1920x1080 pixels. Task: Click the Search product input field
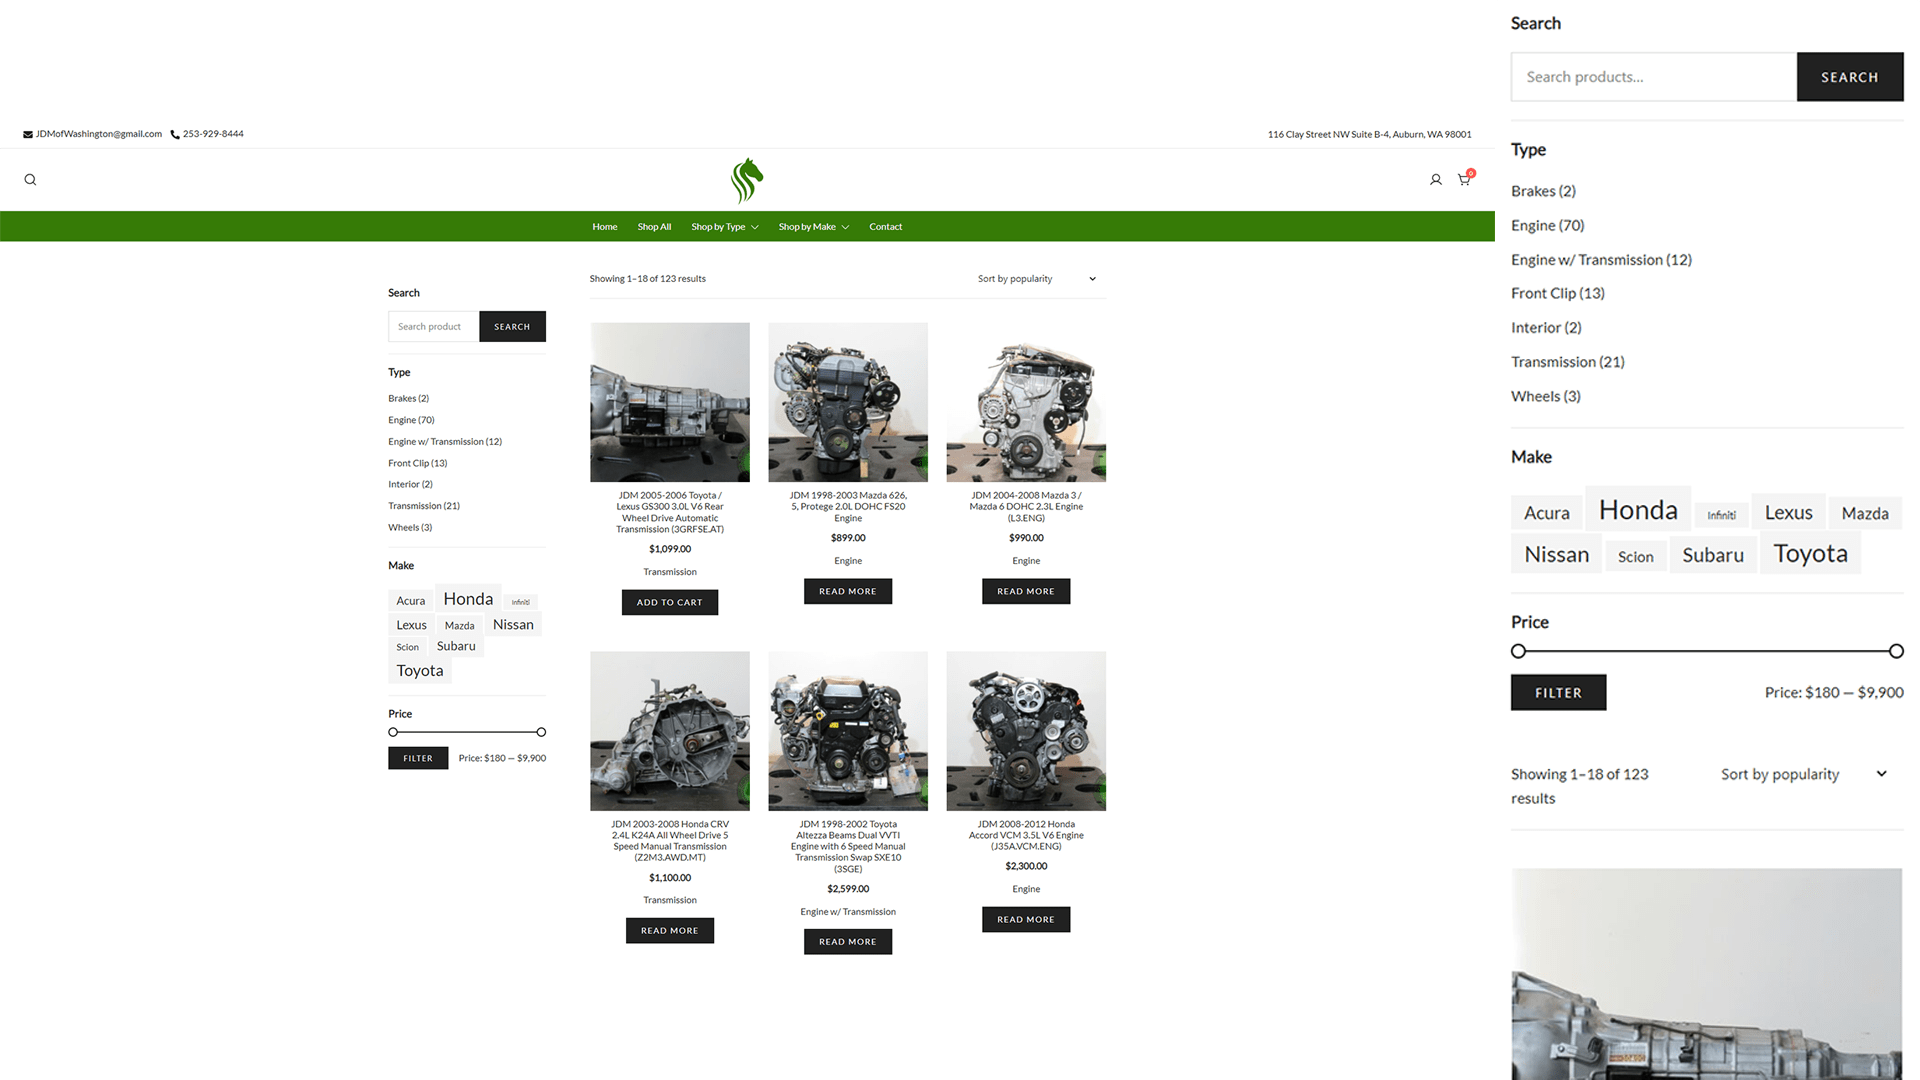pos(433,327)
